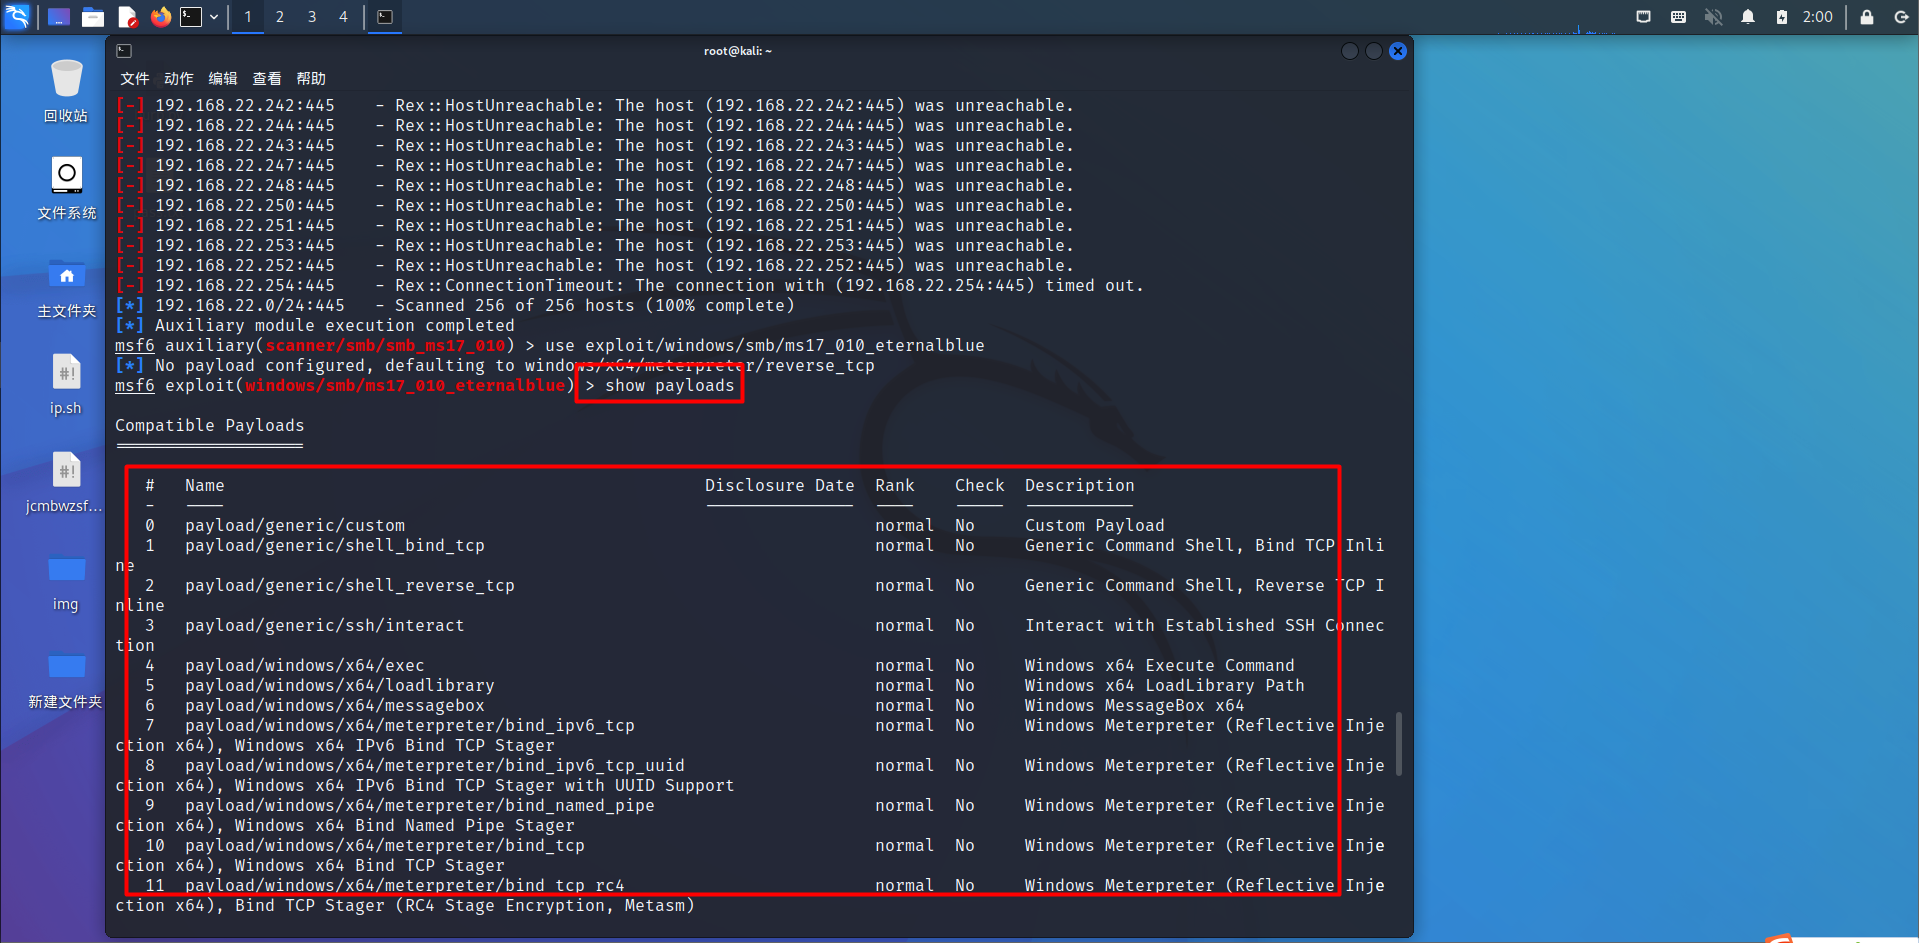
Task: Click the log out icon
Action: point(1901,17)
